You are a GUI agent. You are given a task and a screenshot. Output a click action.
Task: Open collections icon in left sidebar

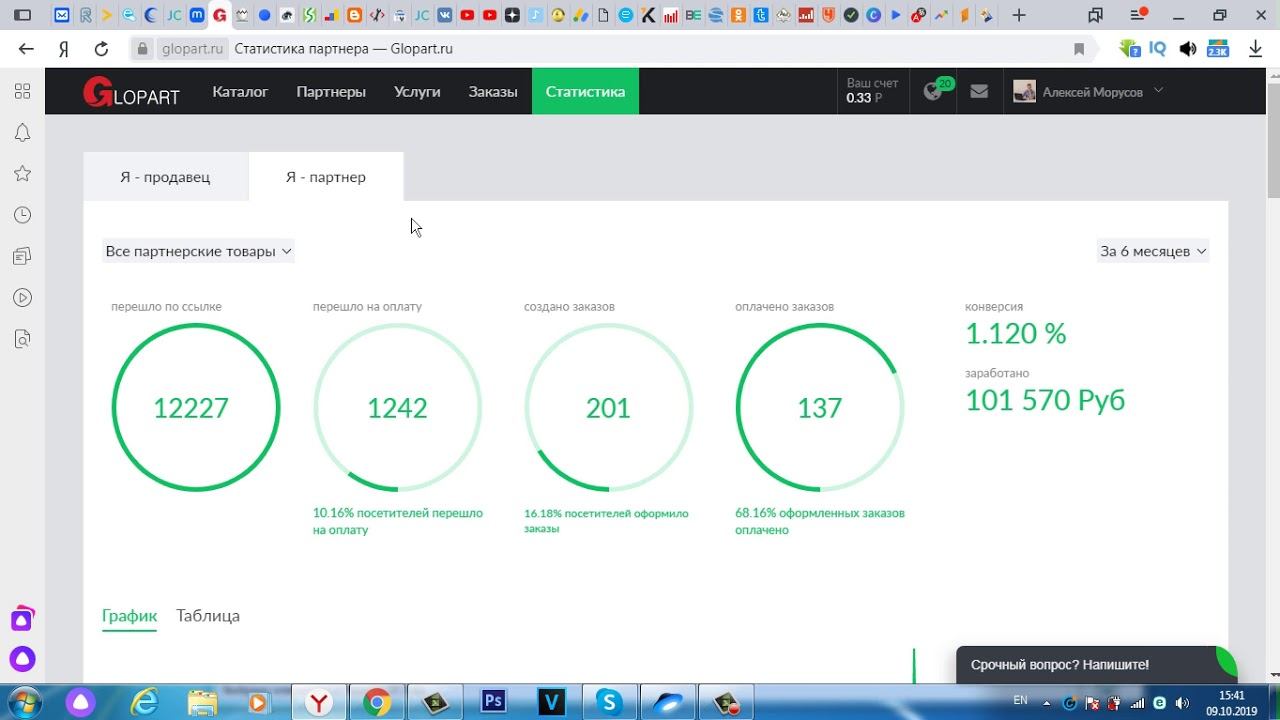tap(22, 257)
